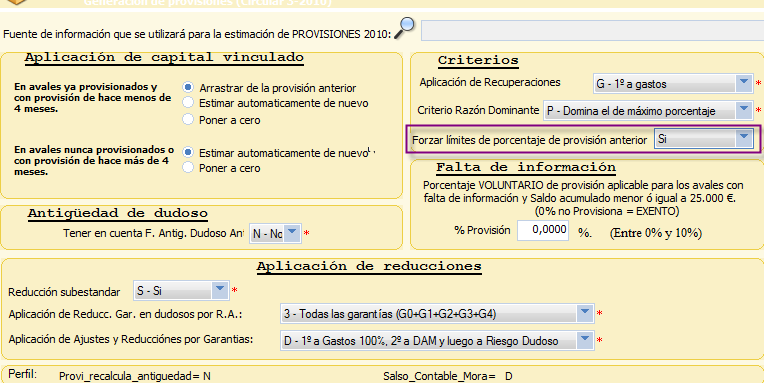Viewport: 764px width, 383px height.
Task: Click the 'Falta de información' heading
Action: [526, 167]
